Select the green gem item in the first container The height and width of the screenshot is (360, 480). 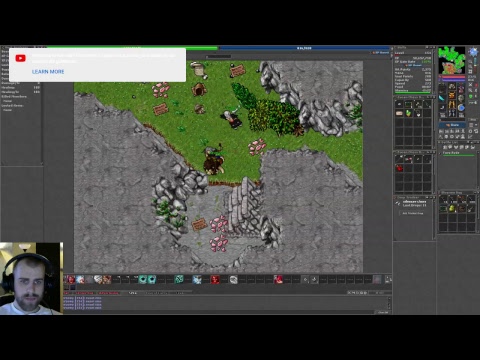click(x=409, y=113)
